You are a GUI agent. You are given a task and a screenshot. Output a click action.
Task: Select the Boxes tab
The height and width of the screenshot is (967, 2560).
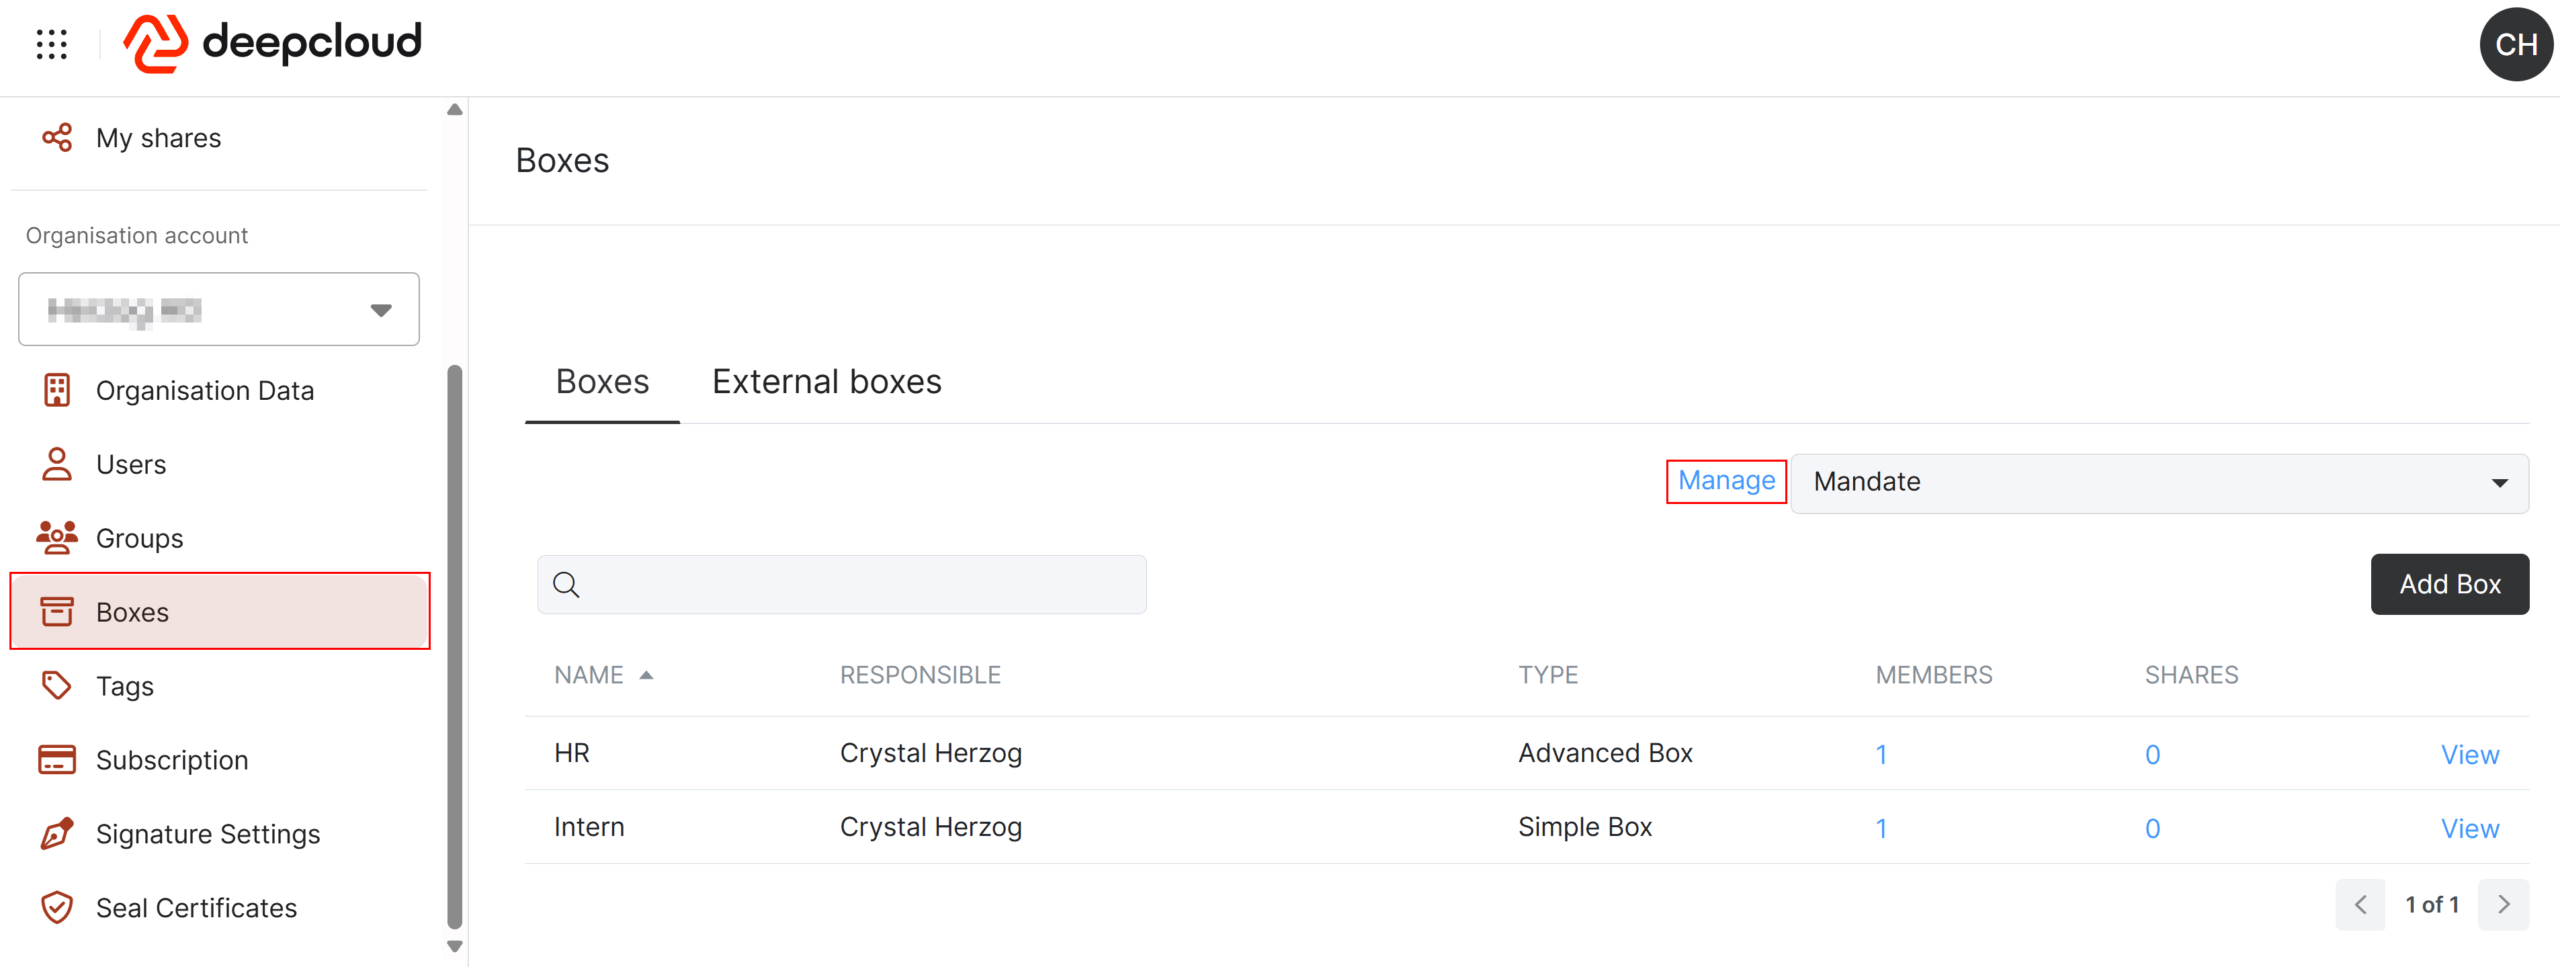click(602, 382)
